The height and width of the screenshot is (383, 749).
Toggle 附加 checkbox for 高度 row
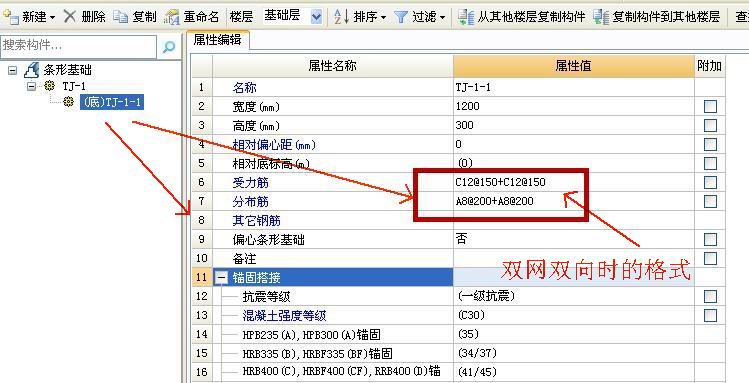(710, 125)
